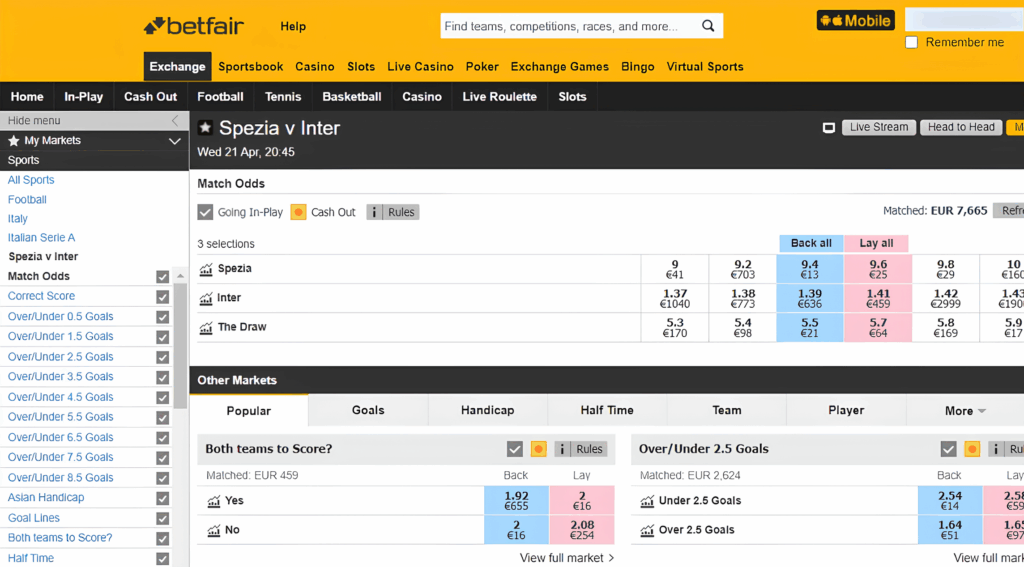Image resolution: width=1024 pixels, height=567 pixels.
Task: Click Back all above the blue column
Action: (x=810, y=243)
